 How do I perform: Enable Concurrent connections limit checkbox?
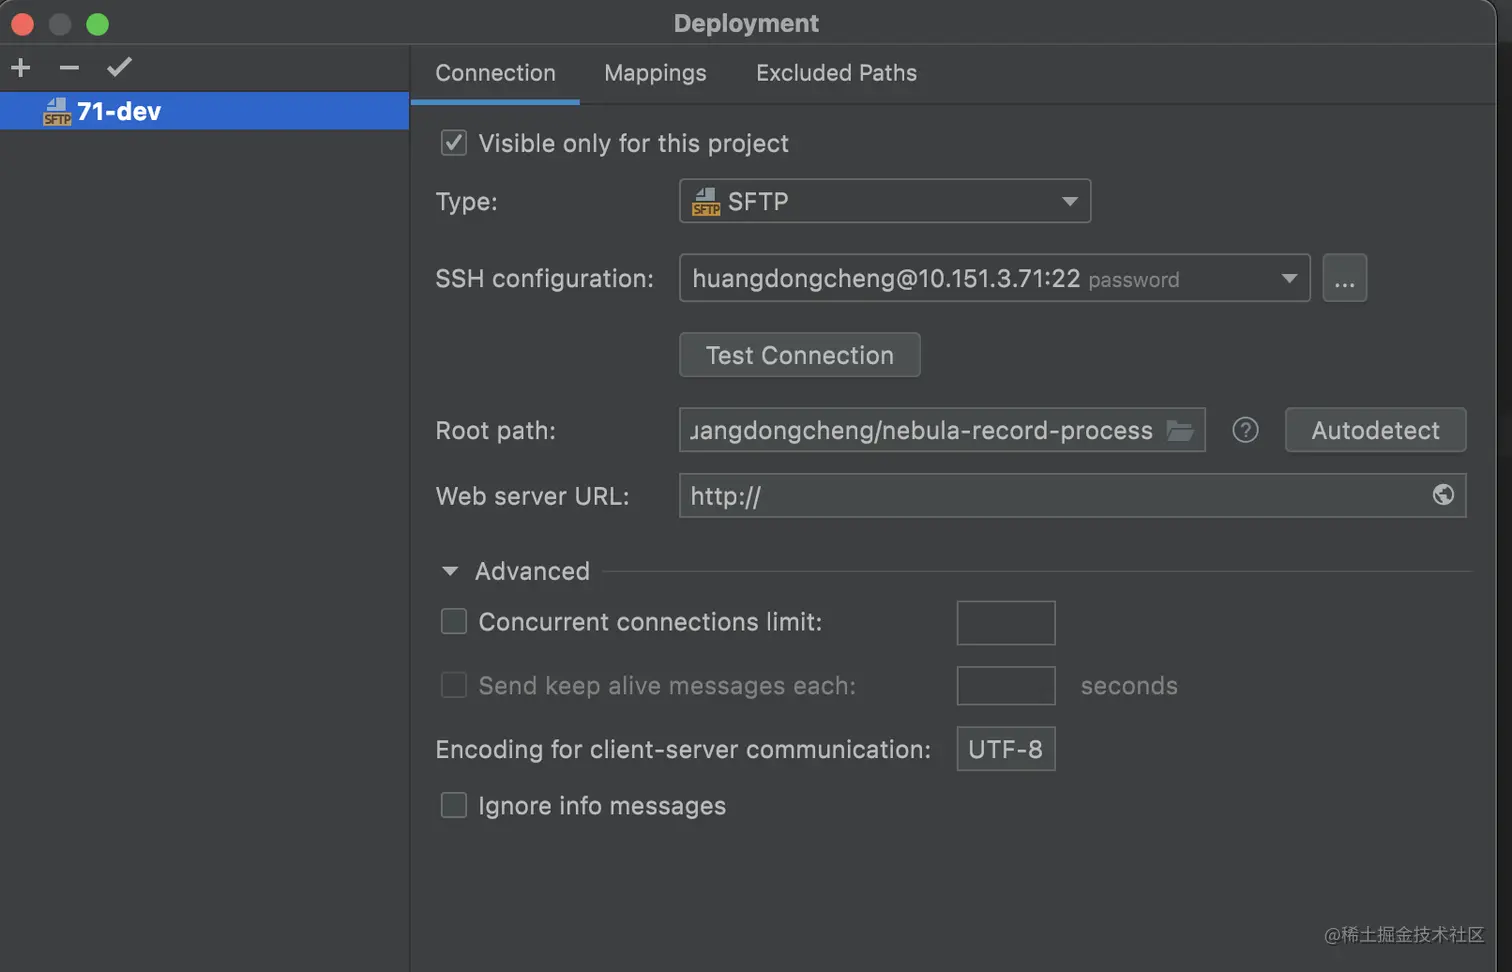pyautogui.click(x=454, y=622)
